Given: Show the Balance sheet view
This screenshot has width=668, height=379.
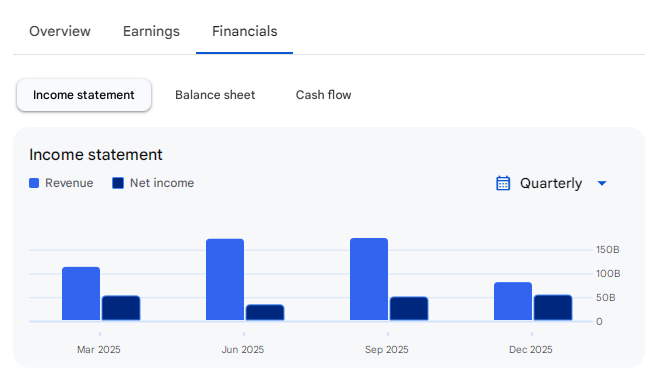Looking at the screenshot, I should (x=215, y=95).
